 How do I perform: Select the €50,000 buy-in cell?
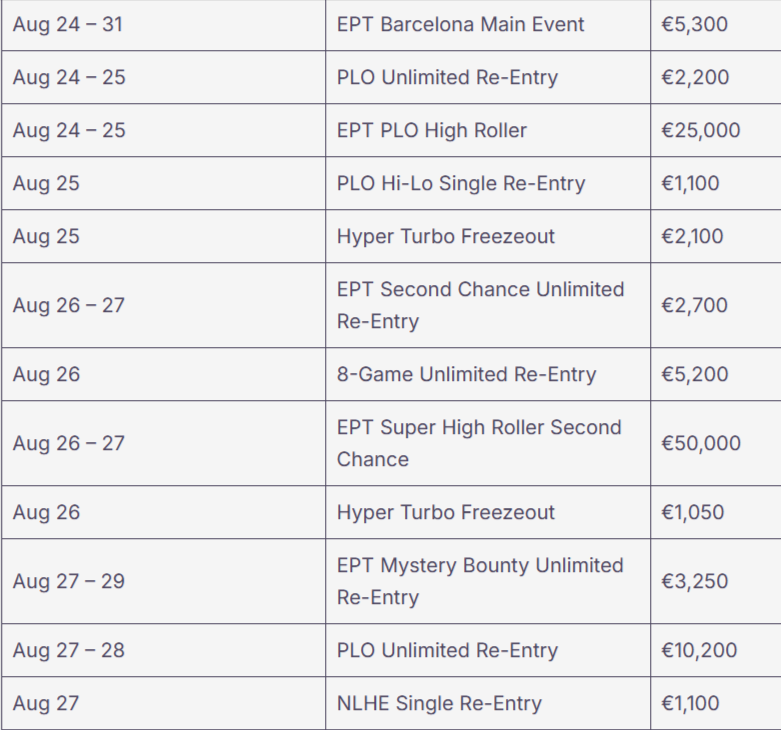(700, 443)
